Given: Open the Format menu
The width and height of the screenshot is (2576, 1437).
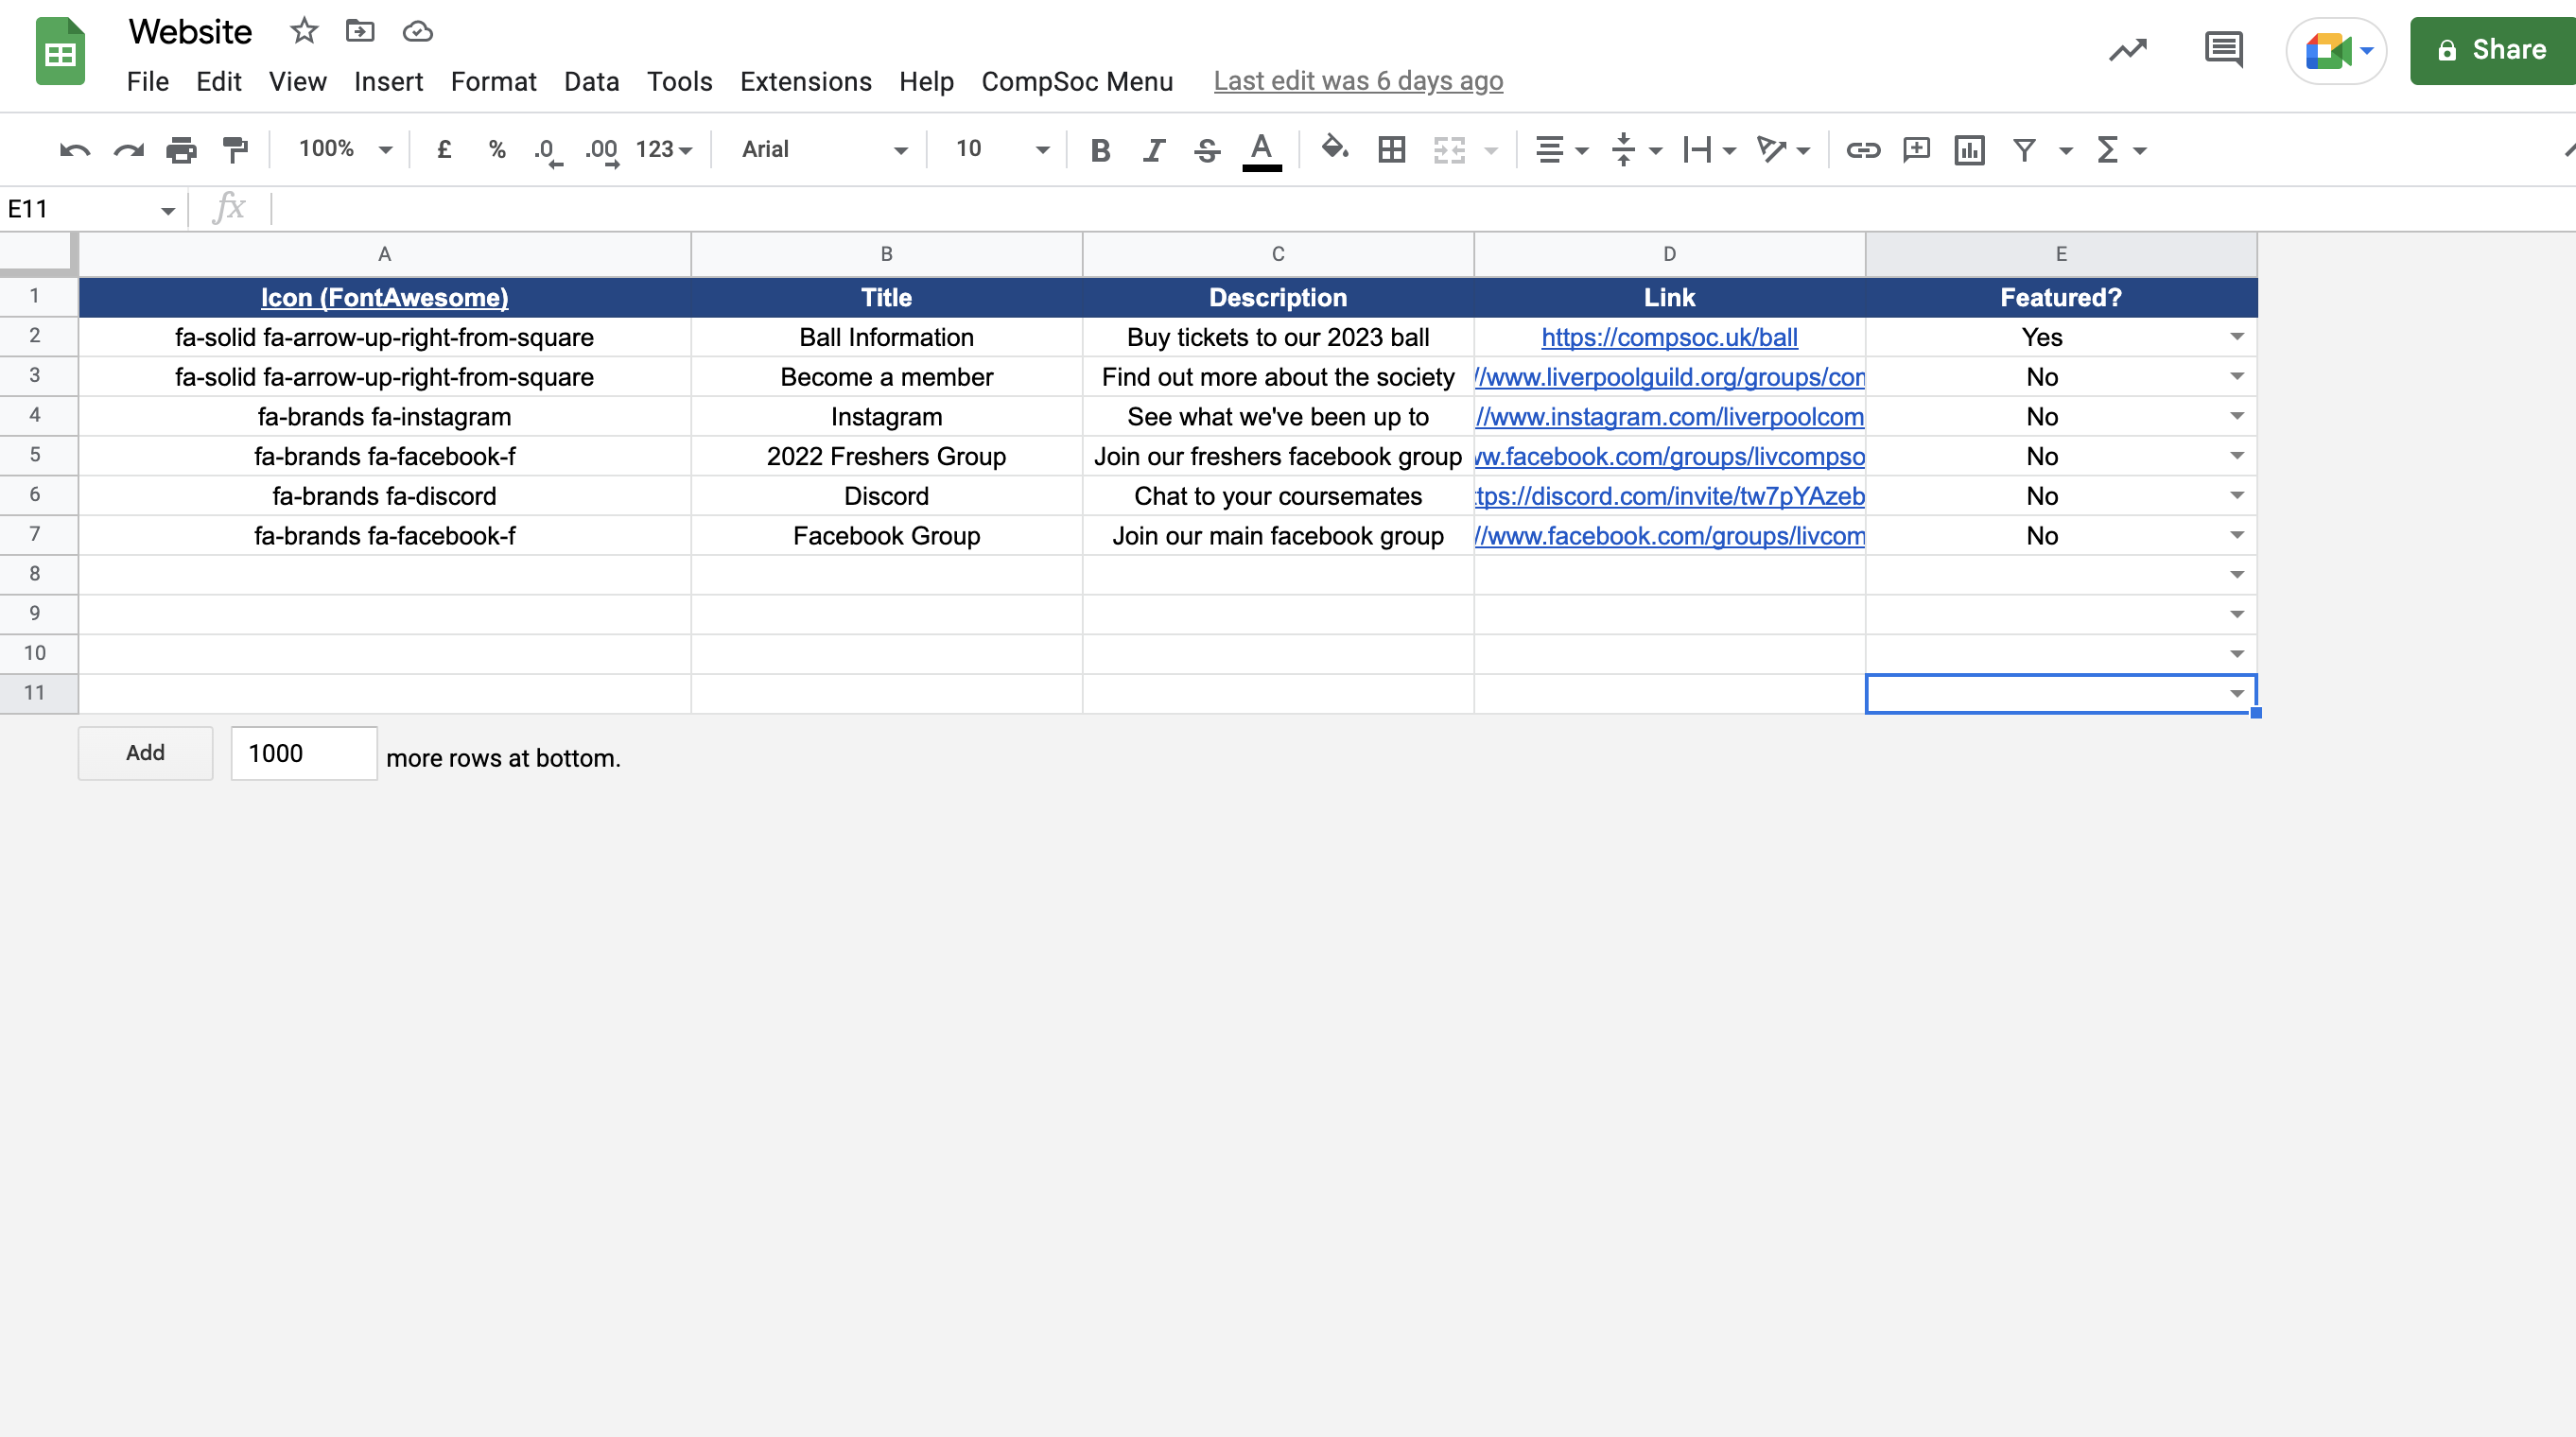Looking at the screenshot, I should pos(494,81).
